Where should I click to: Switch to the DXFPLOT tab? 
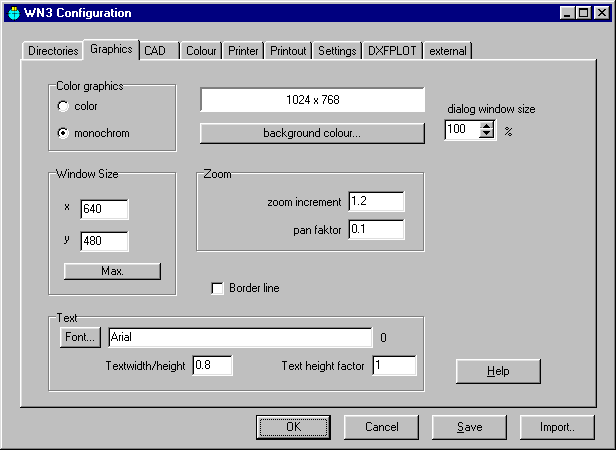(x=391, y=51)
